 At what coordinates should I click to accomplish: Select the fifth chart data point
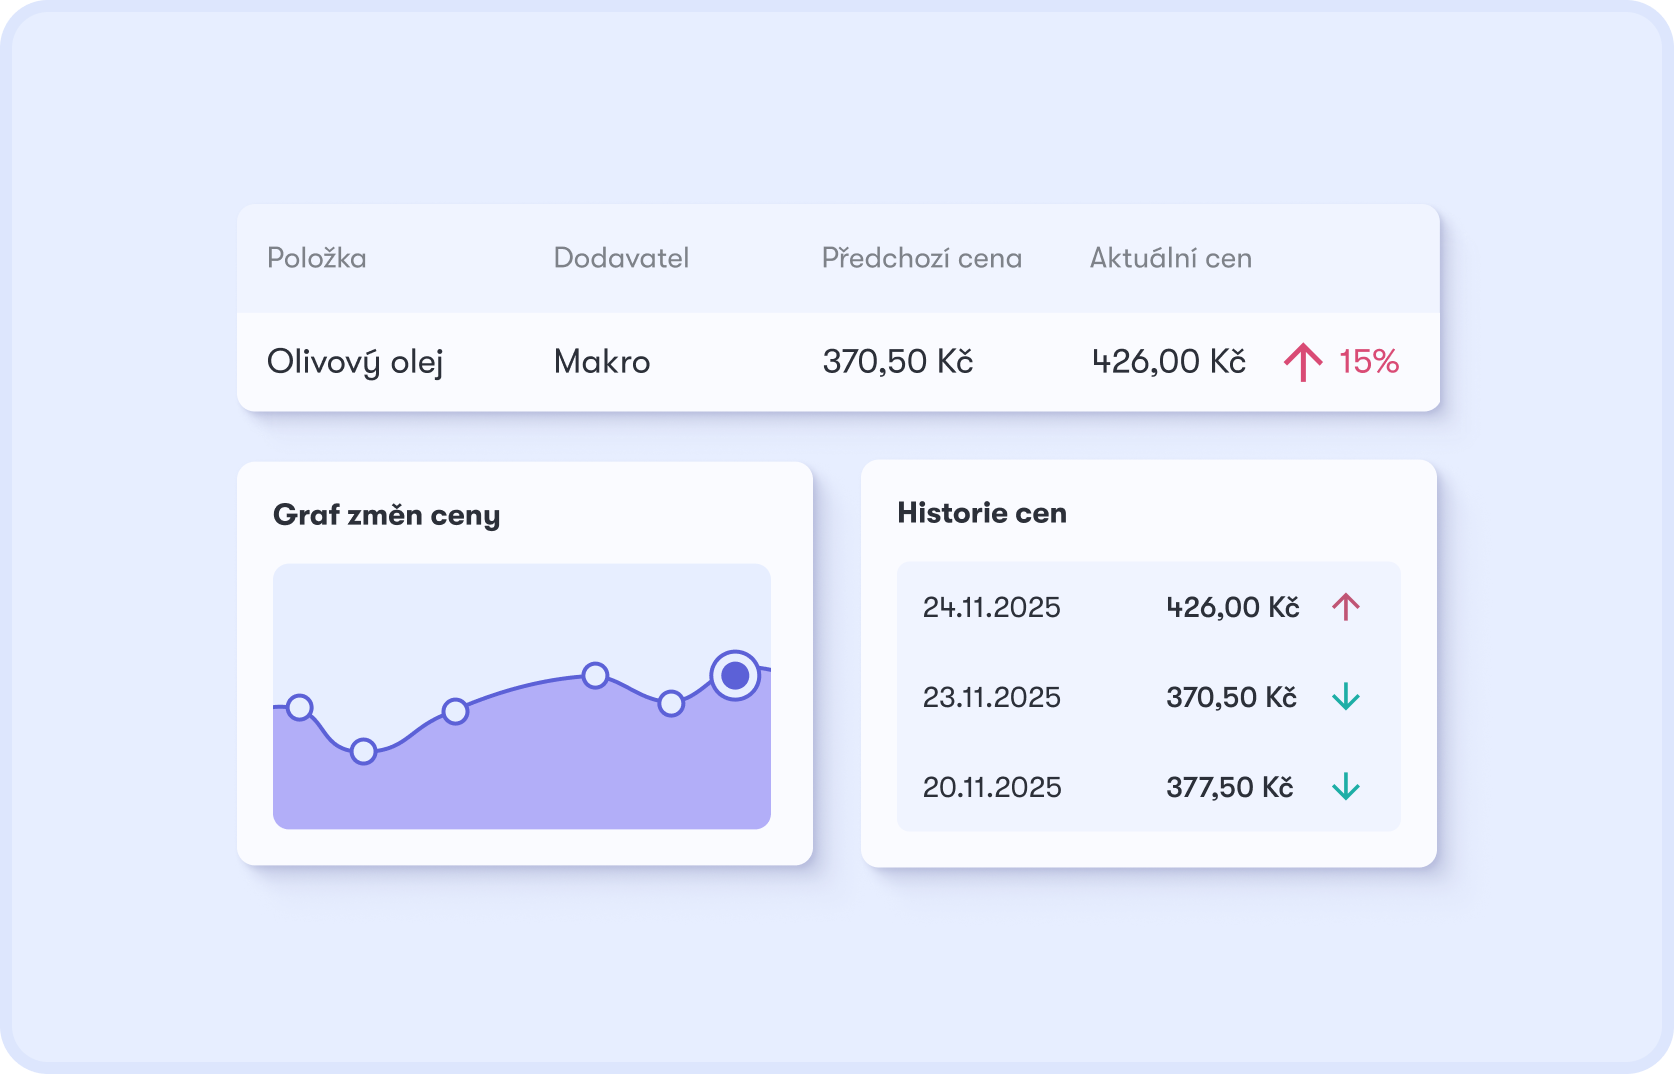tap(671, 704)
